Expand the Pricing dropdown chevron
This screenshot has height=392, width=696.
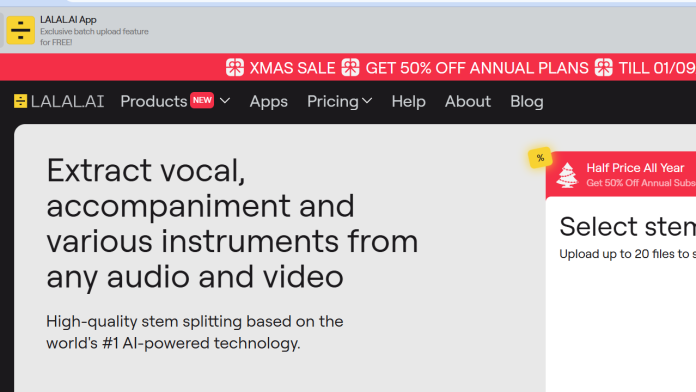point(367,101)
